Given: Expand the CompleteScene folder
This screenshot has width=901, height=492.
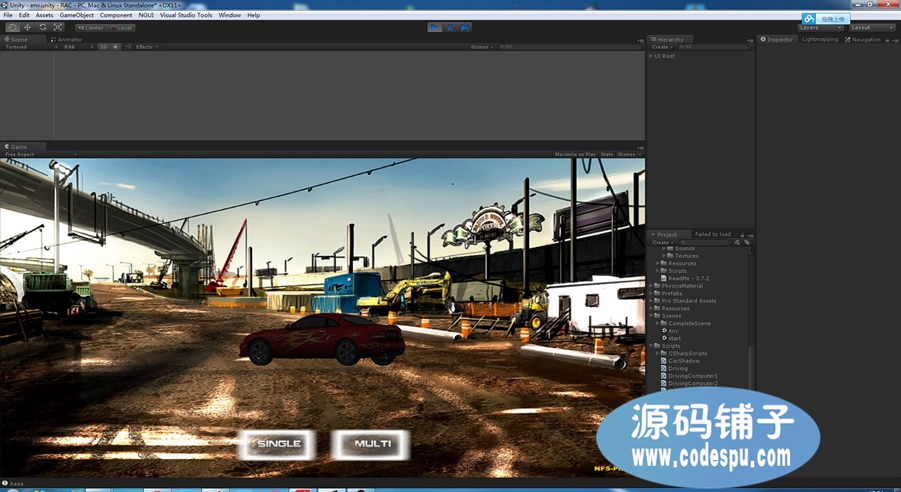Looking at the screenshot, I should 657,324.
